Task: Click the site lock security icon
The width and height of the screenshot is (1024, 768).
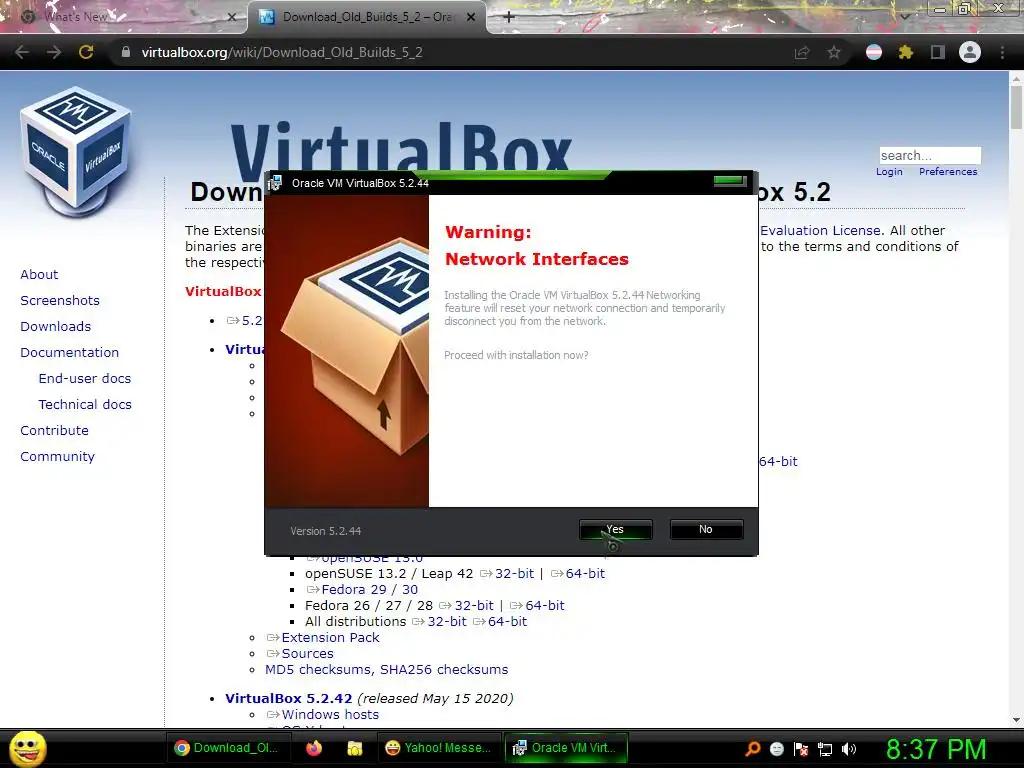Action: tap(126, 52)
